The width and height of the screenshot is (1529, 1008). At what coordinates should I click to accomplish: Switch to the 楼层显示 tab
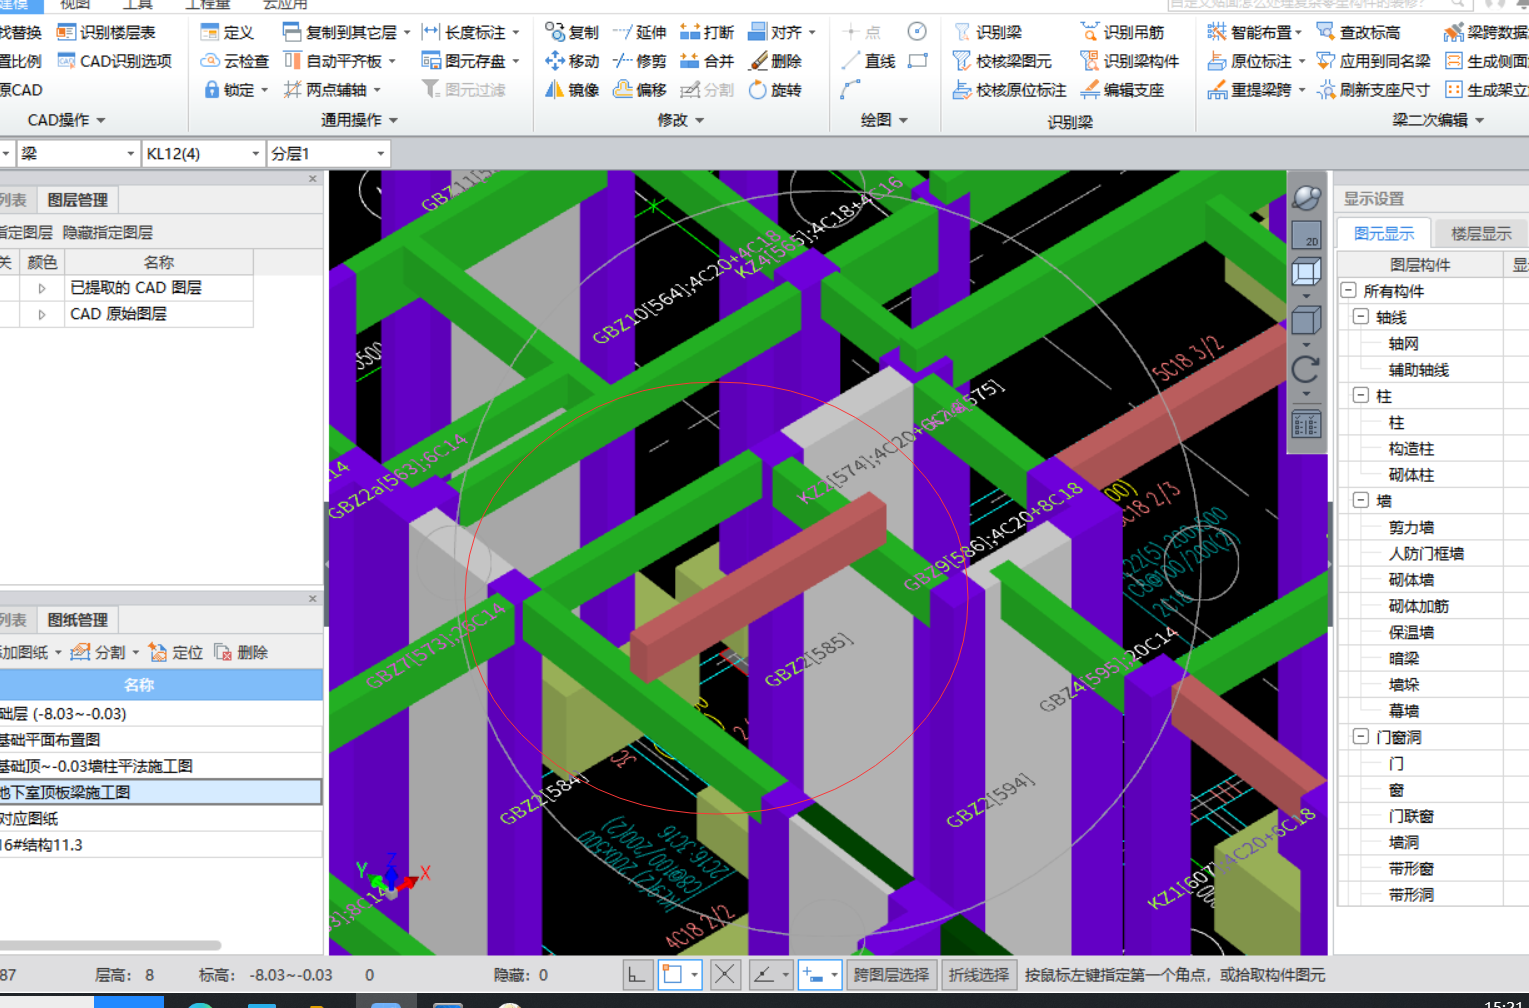(1481, 234)
